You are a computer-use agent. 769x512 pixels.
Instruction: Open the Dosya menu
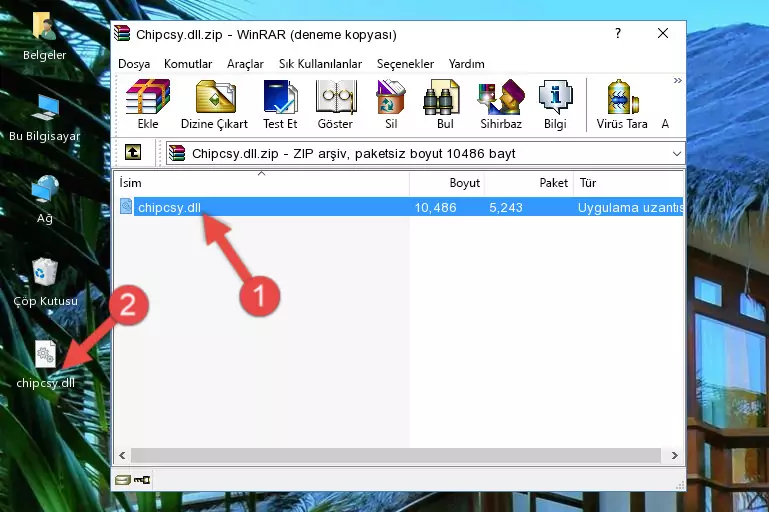click(x=134, y=64)
